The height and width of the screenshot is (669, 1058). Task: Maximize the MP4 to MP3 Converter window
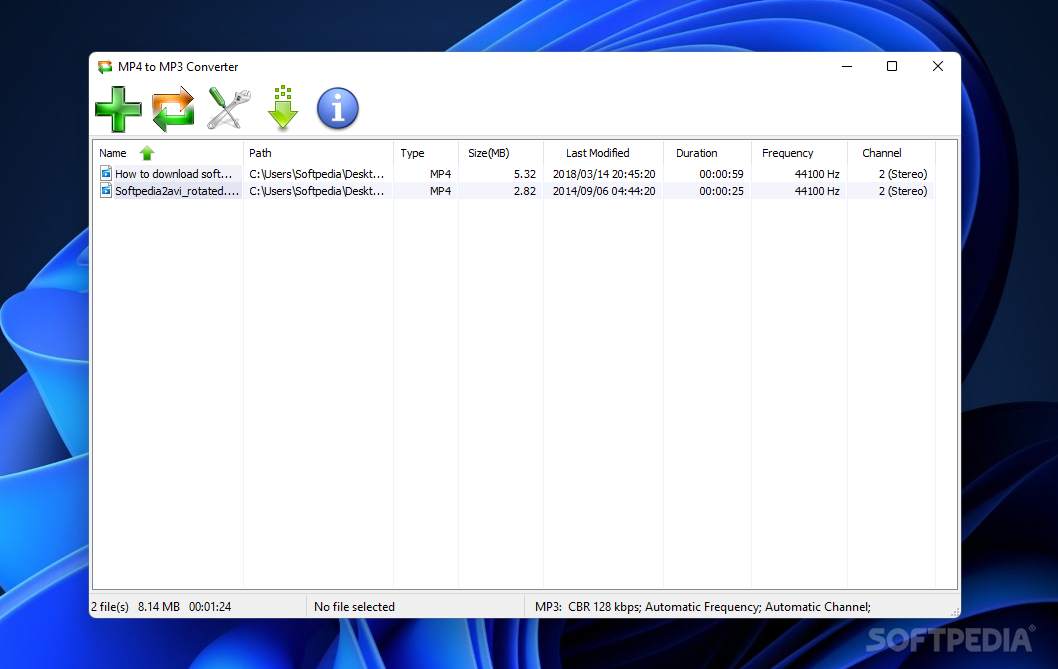891,66
